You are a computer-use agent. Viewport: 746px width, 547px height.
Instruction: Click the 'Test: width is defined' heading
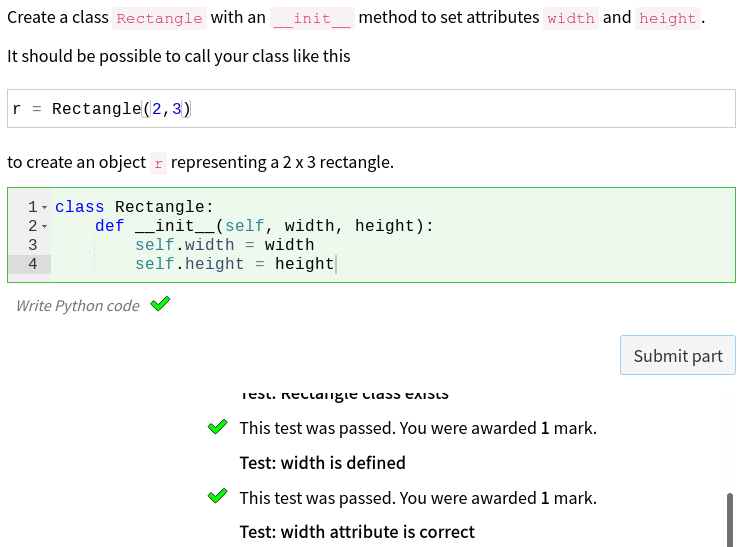click(322, 463)
